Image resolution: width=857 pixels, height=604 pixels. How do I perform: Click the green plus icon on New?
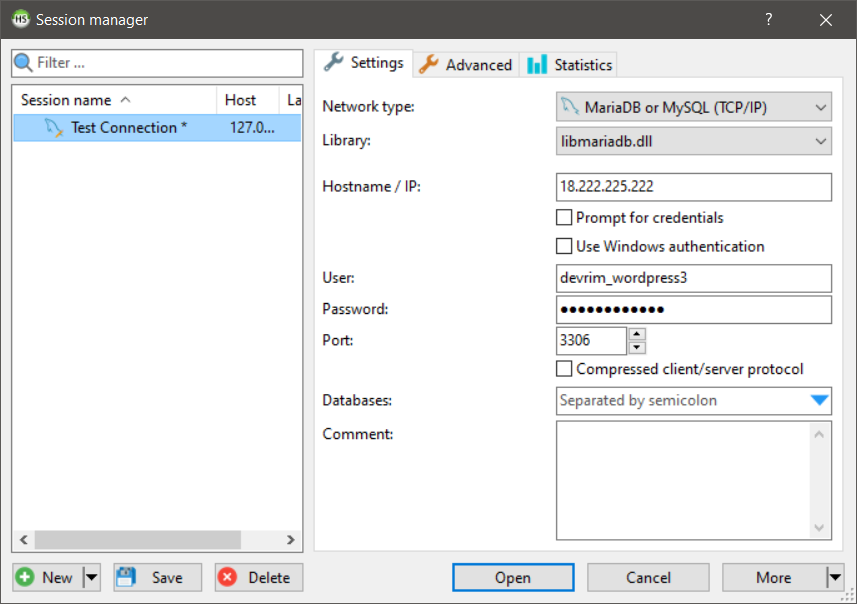[25, 577]
